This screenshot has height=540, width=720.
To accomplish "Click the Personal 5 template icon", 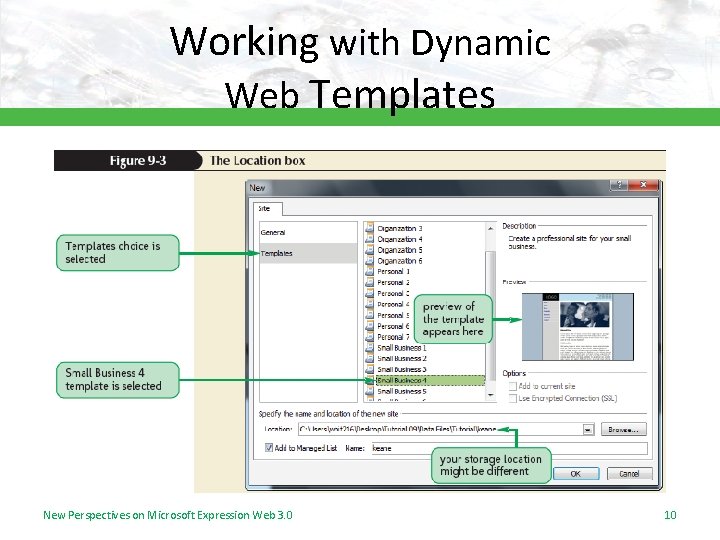I will tap(369, 315).
